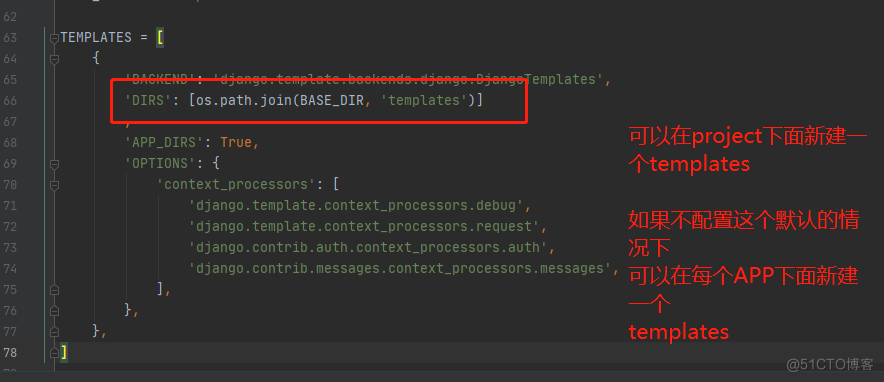Viewport: 884px width, 382px height.
Task: Click the 'OPTIONS' key
Action: click(159, 164)
